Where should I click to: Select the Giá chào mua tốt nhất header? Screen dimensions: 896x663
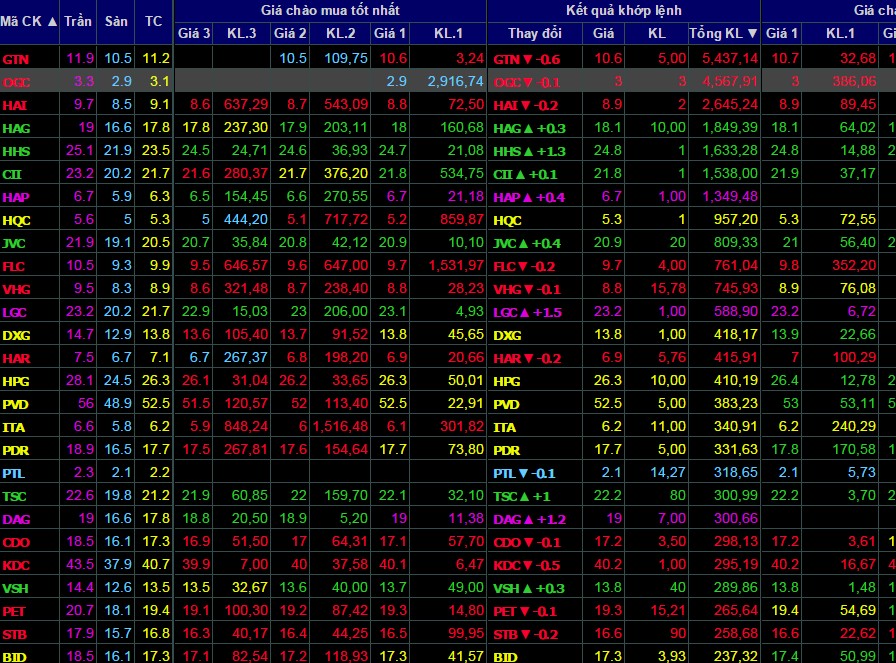pyautogui.click(x=329, y=10)
